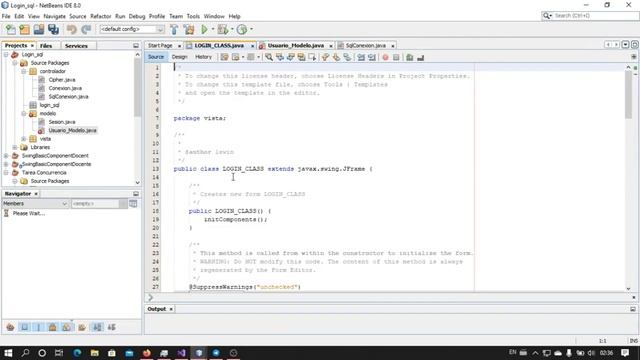640x360 pixels.
Task: Select Sesion.java in the Projects tree
Action: [62, 122]
